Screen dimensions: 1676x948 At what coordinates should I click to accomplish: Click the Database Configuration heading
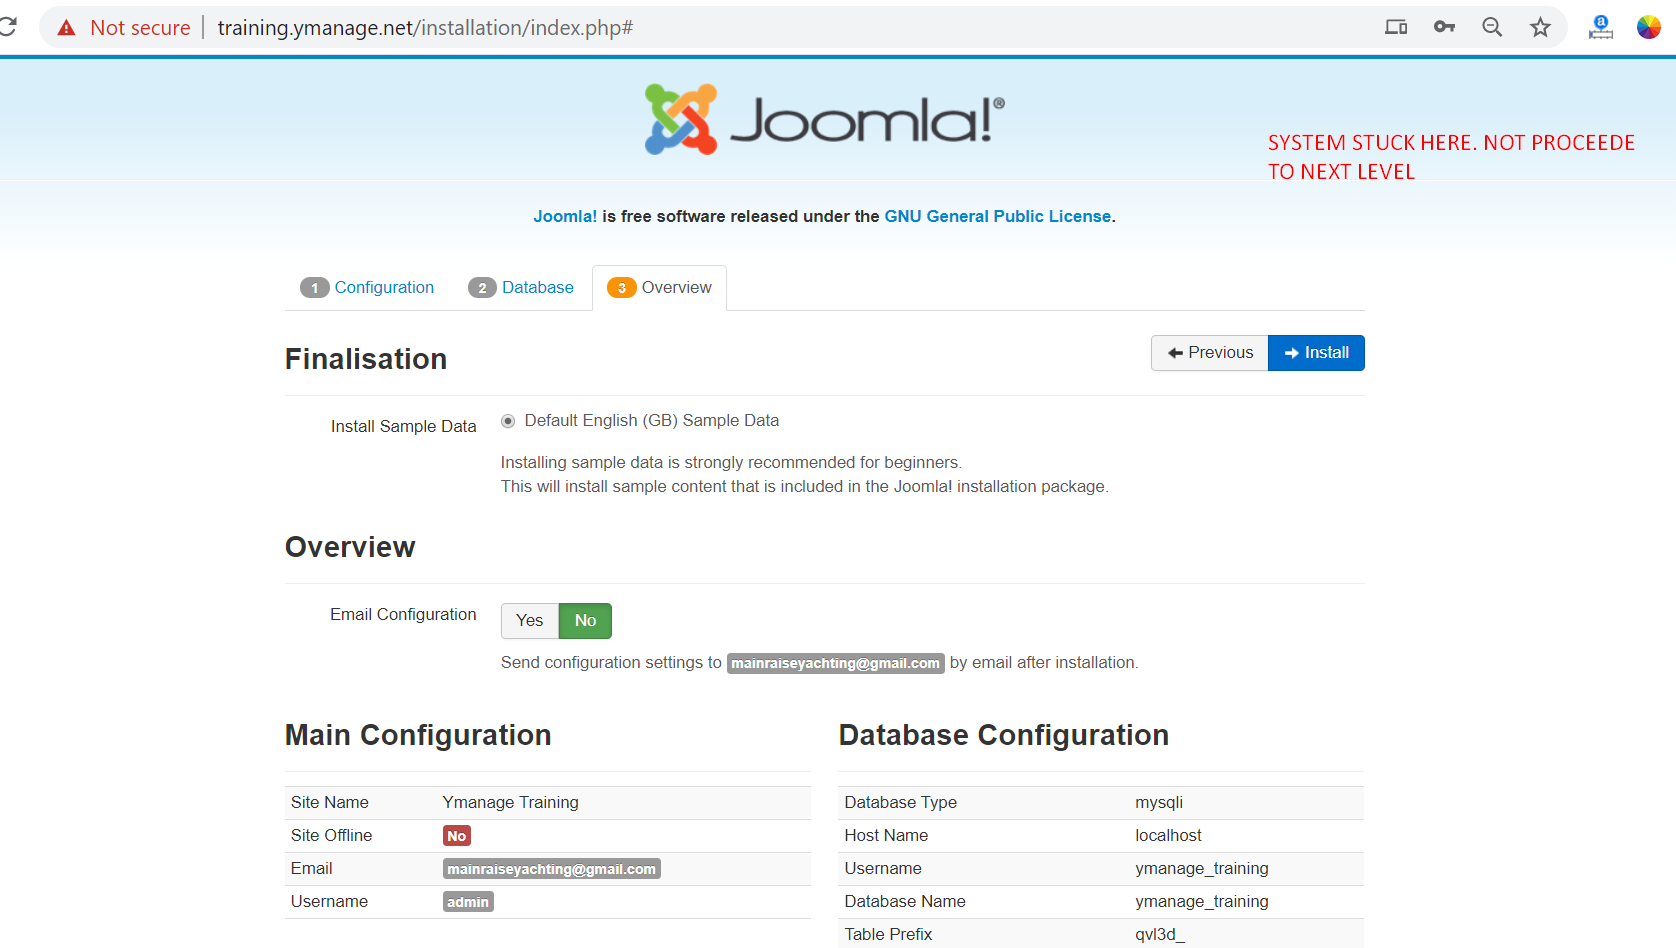(x=1004, y=735)
